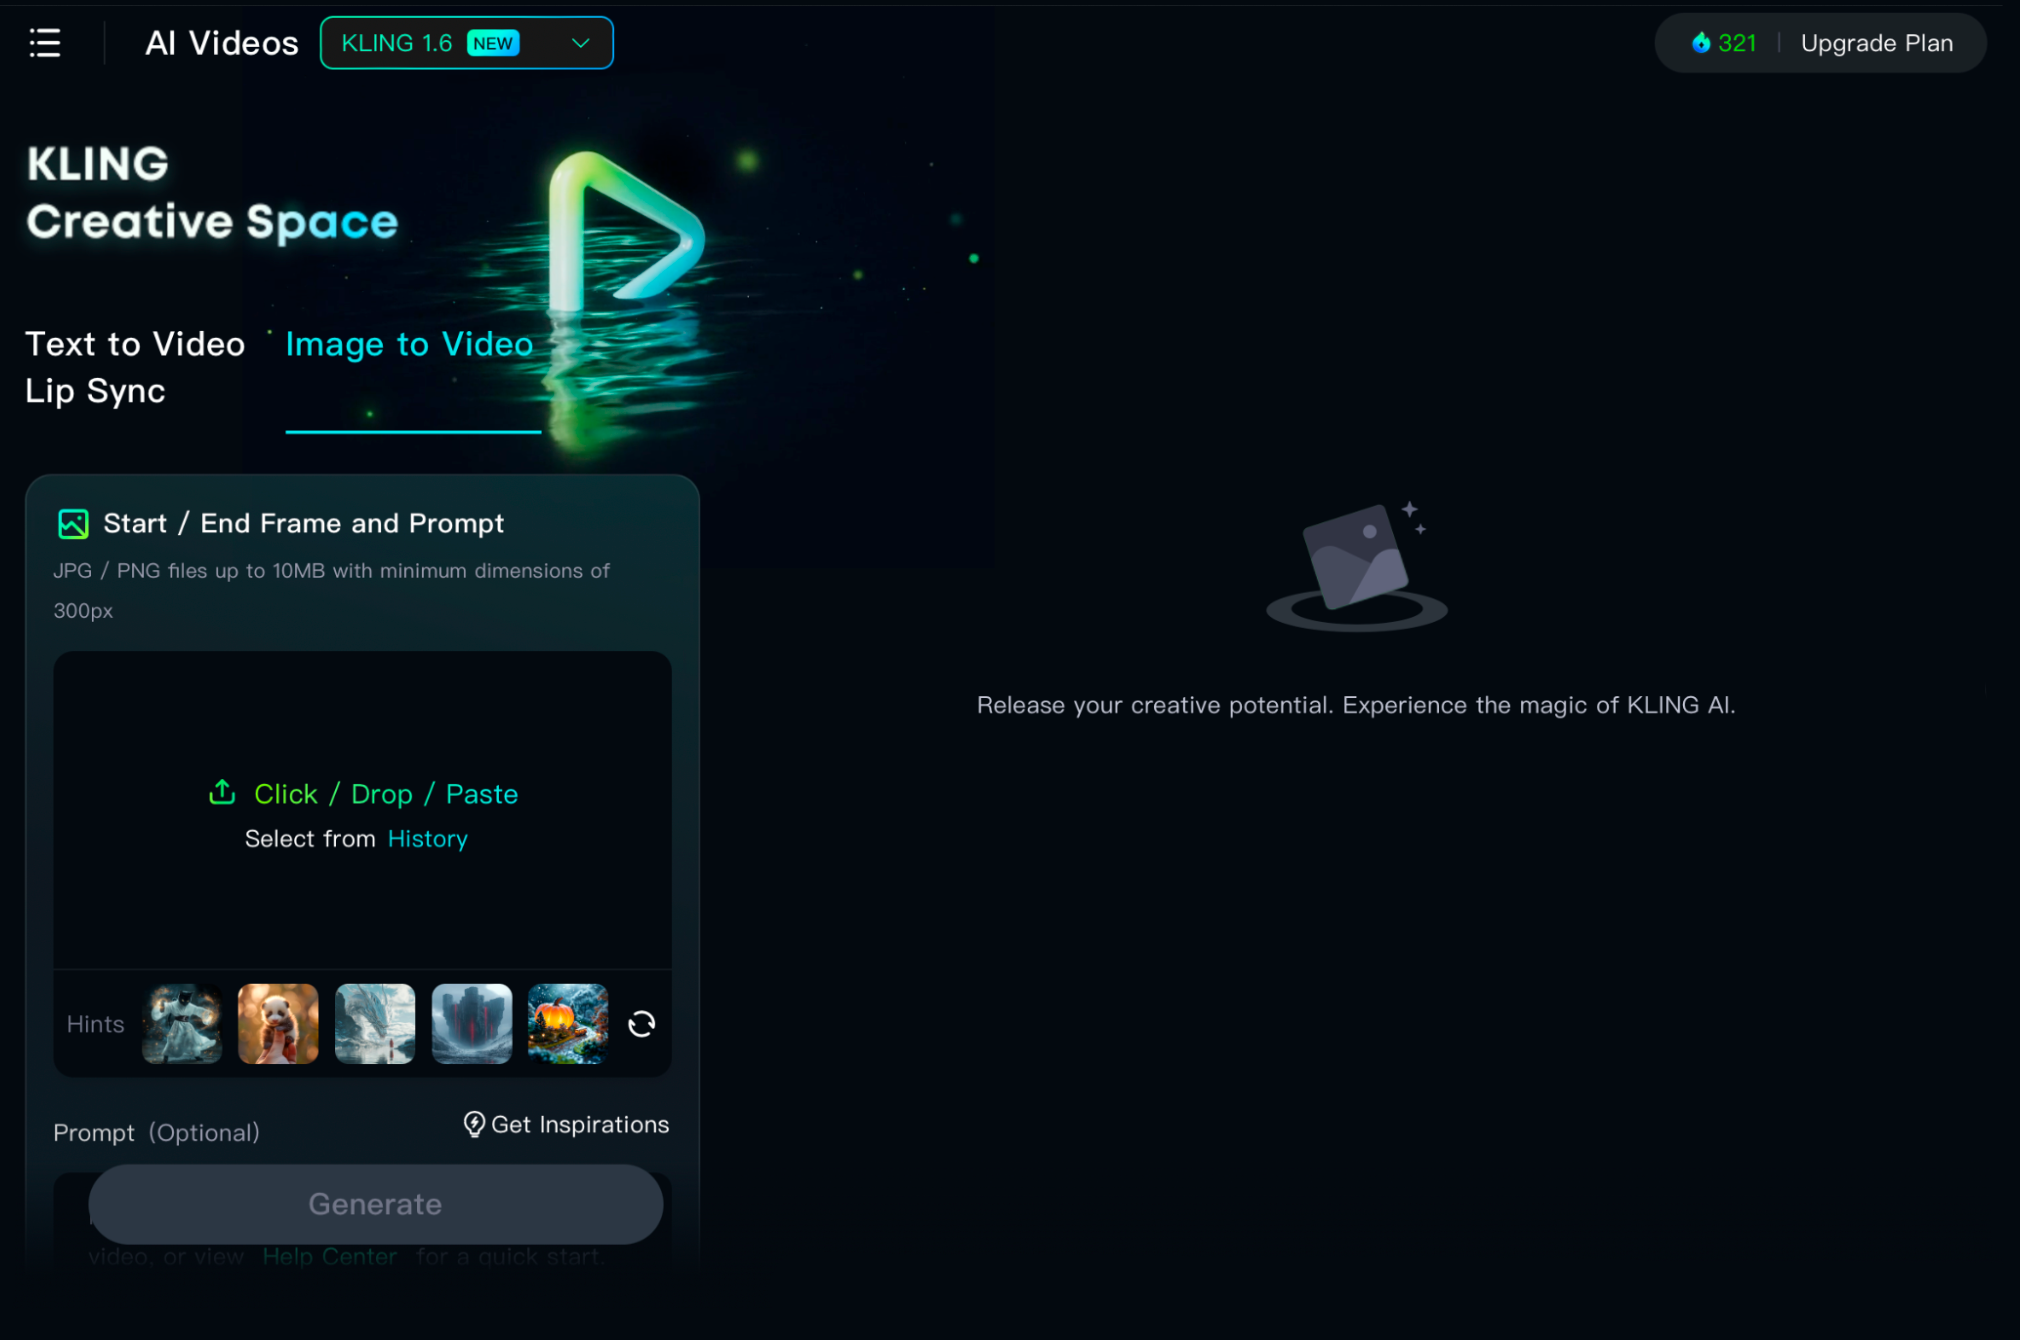Screen dimensions: 2020x1340
Task: Click the placeholder image icon in preview area
Action: 1357,567
